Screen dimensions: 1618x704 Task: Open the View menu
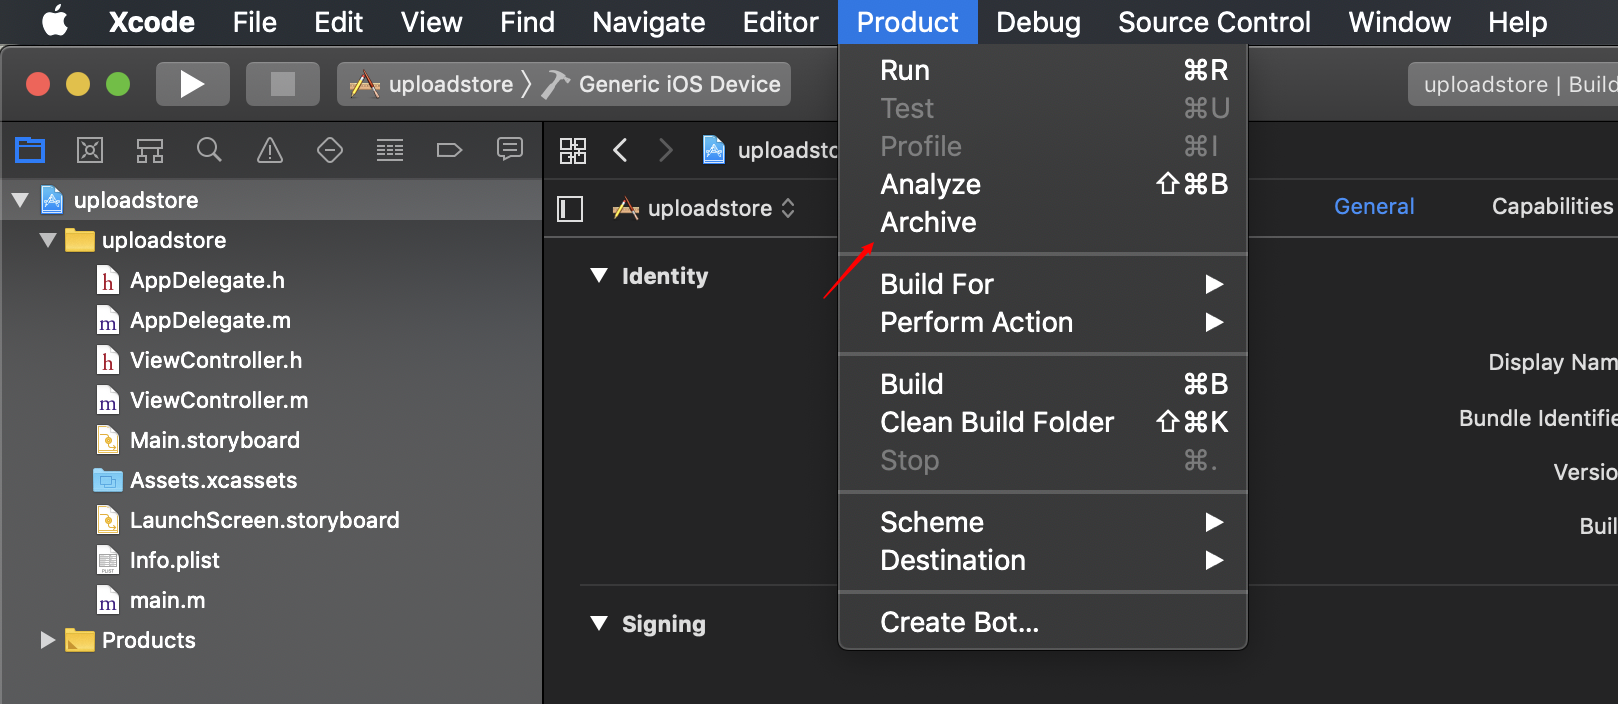click(x=431, y=22)
